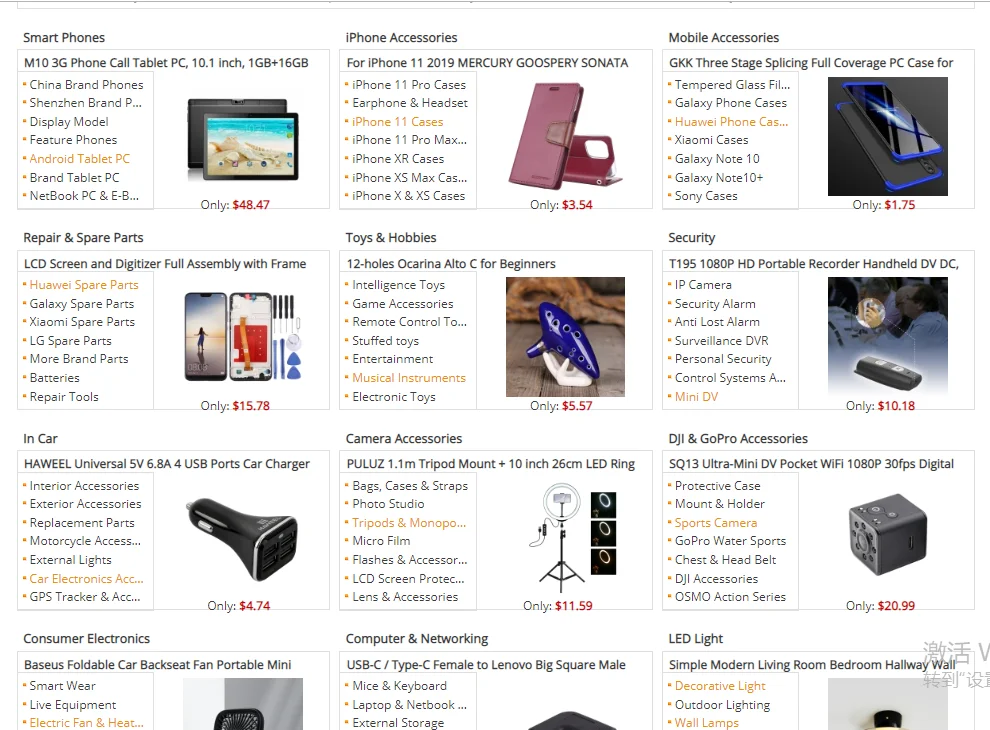Browse Car Electronics Accessories link
This screenshot has width=990, height=730.
[86, 578]
